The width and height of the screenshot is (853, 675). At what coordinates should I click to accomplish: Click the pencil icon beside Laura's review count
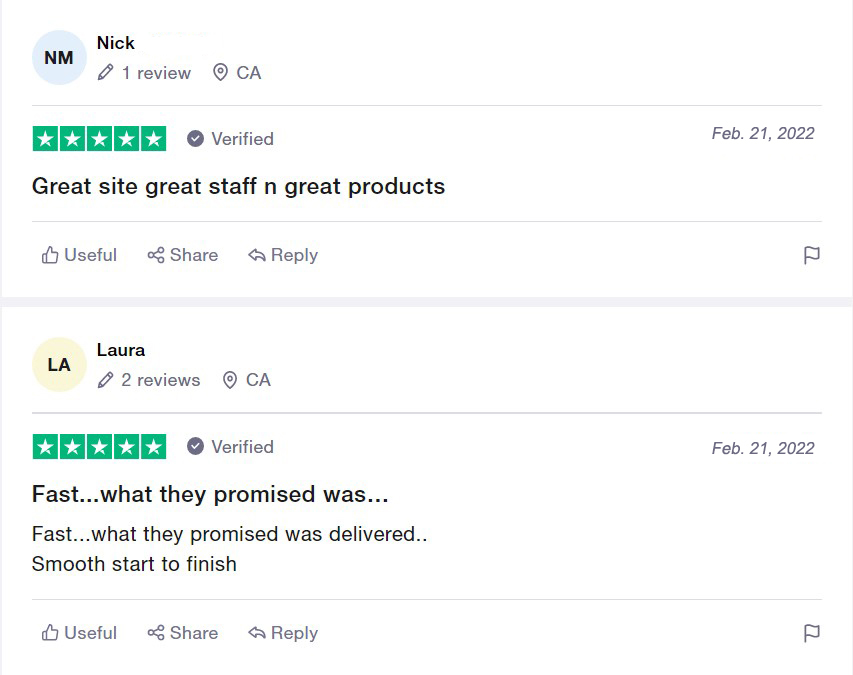(106, 380)
